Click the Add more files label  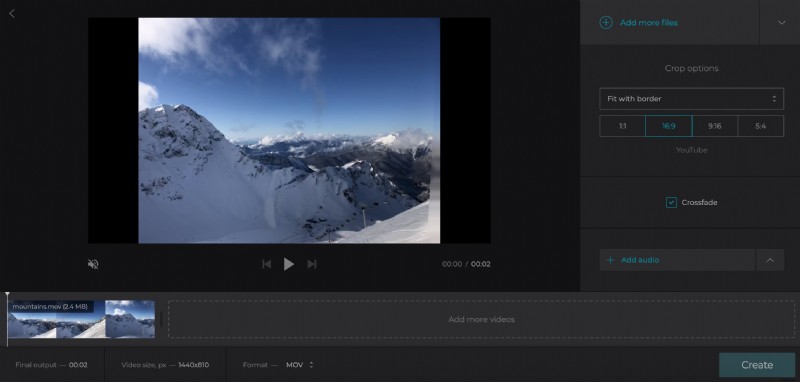(648, 23)
